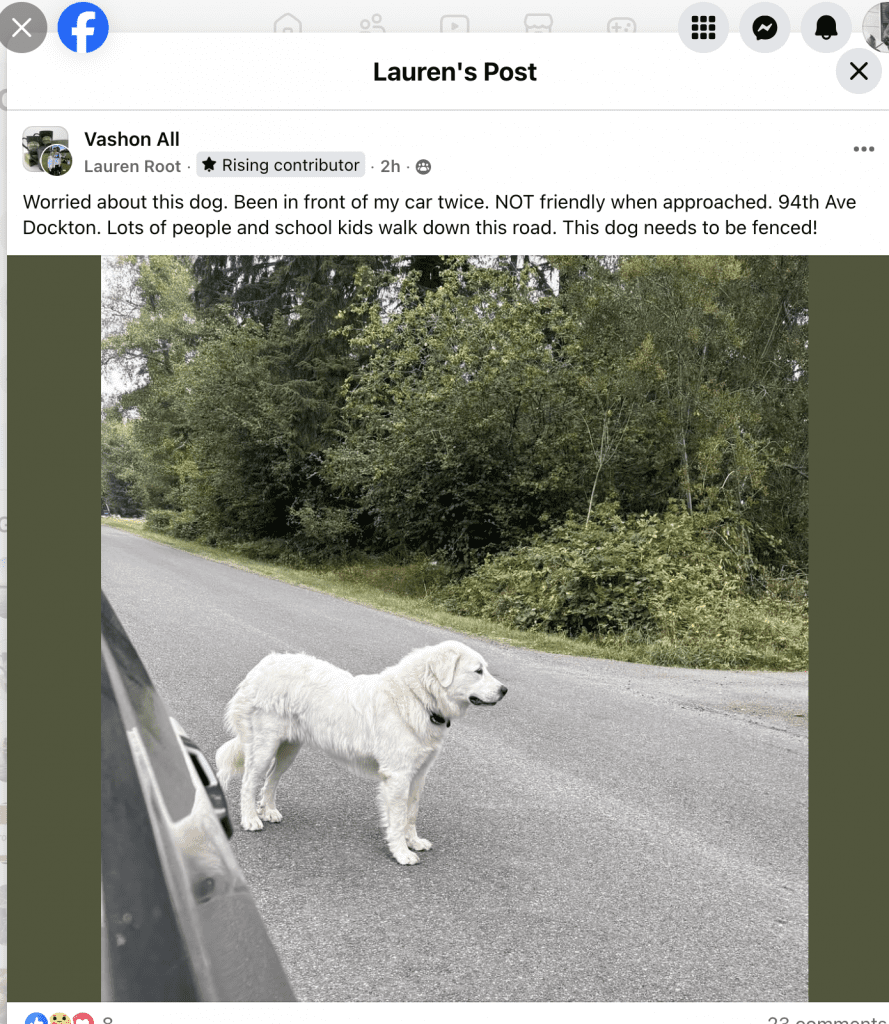Open the Vashon All group link
Image resolution: width=889 pixels, height=1024 pixels.
coord(132,139)
